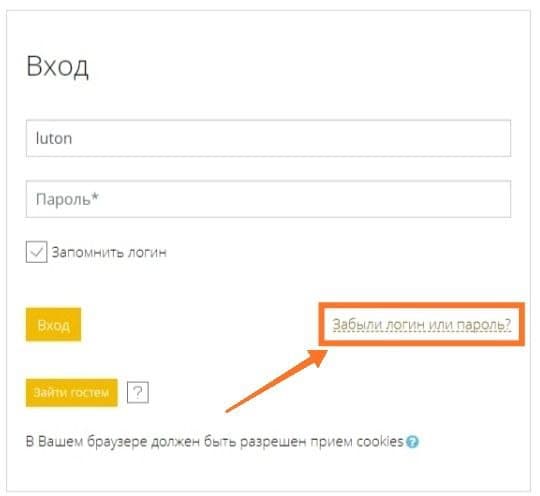Click the checkmark inside the Запомнить логин box

[x=36, y=252]
